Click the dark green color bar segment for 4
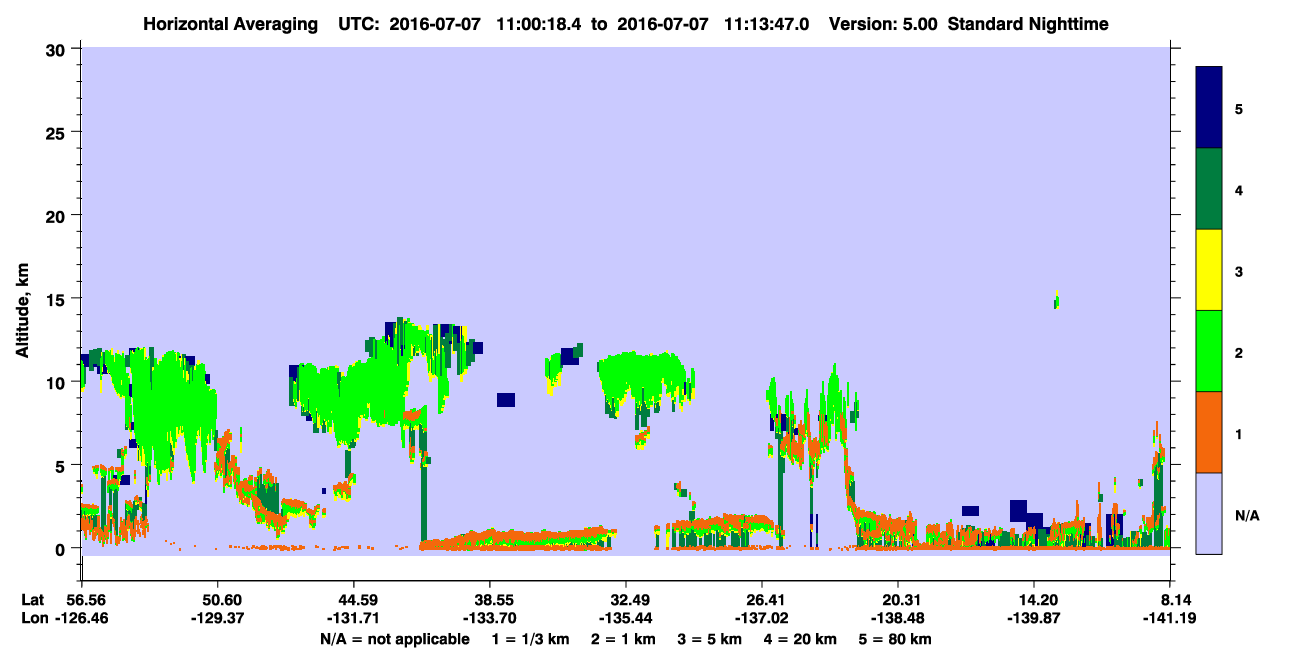Viewport: 1300px width, 667px height. point(1209,189)
